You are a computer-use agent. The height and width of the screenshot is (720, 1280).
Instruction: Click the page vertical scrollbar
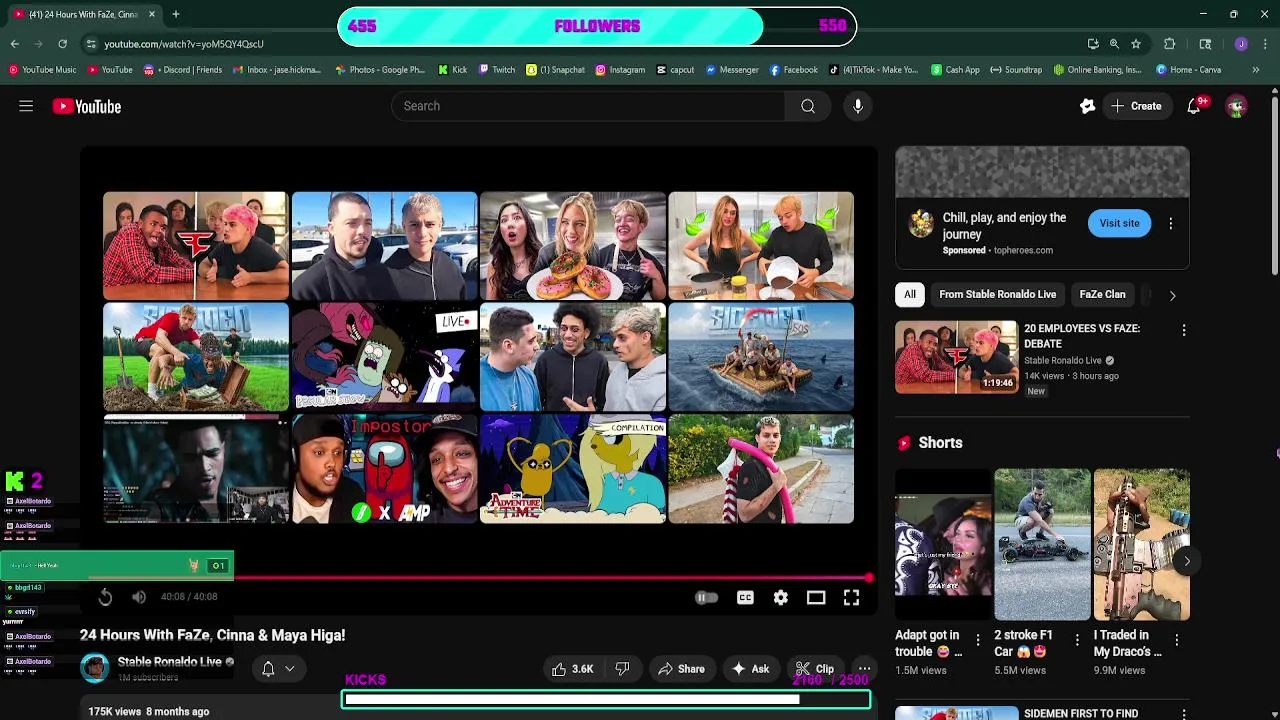[1275, 185]
